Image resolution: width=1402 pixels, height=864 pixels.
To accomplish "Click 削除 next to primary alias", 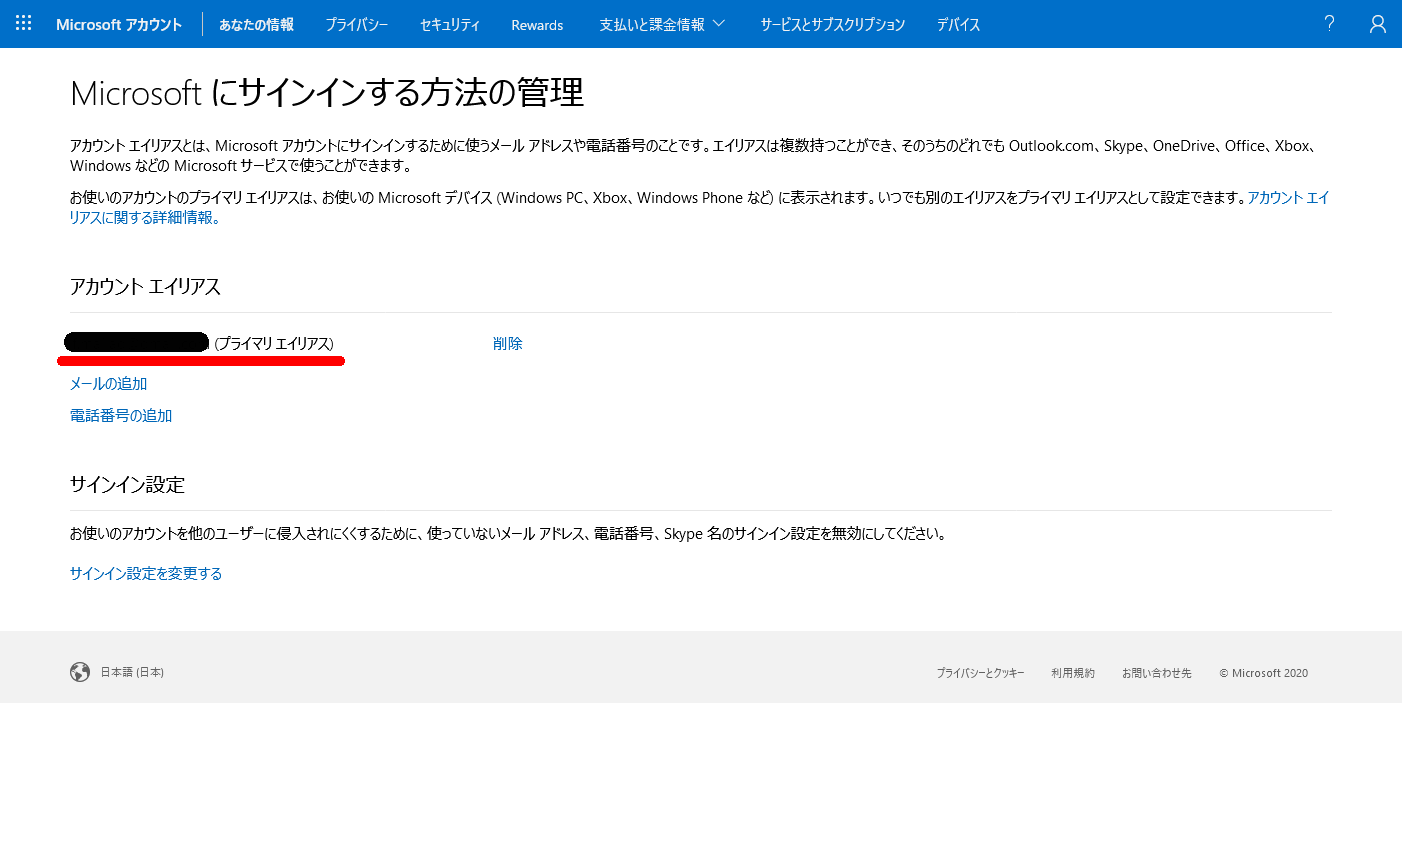I will click(x=508, y=343).
